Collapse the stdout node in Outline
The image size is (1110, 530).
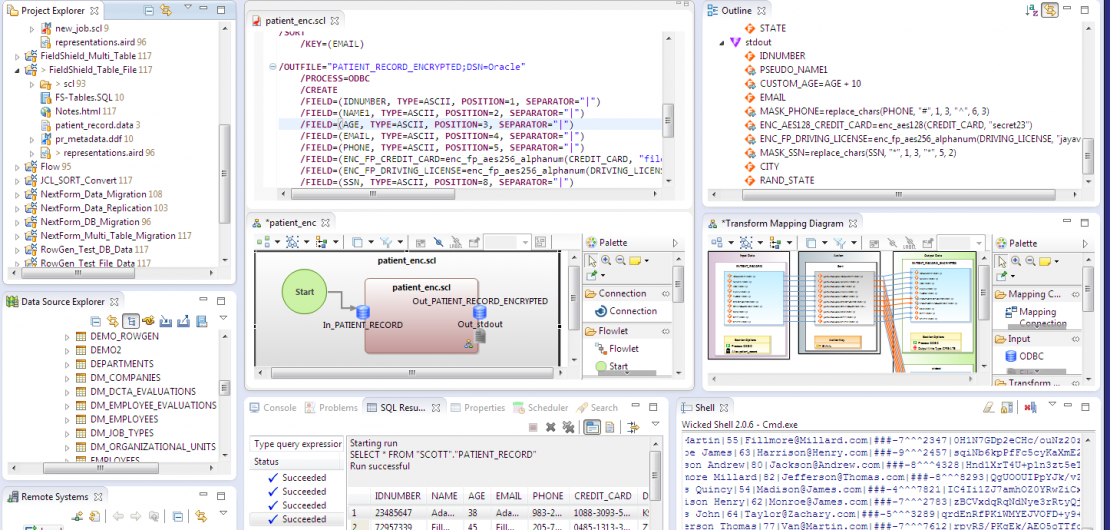(x=721, y=42)
